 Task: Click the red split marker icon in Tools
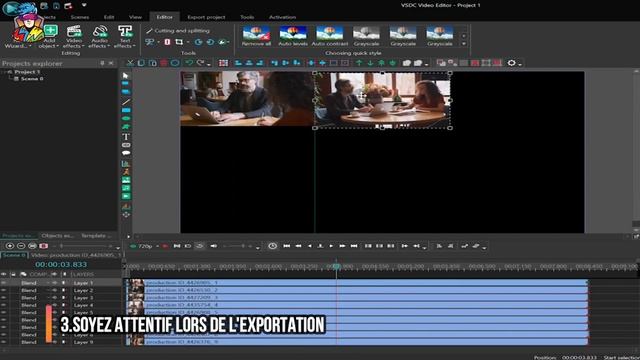point(167,42)
